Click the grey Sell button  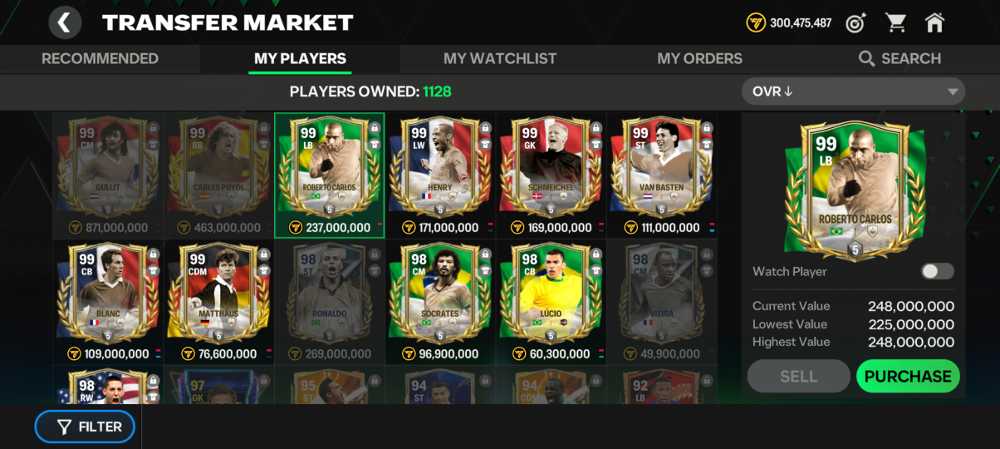[x=798, y=376]
